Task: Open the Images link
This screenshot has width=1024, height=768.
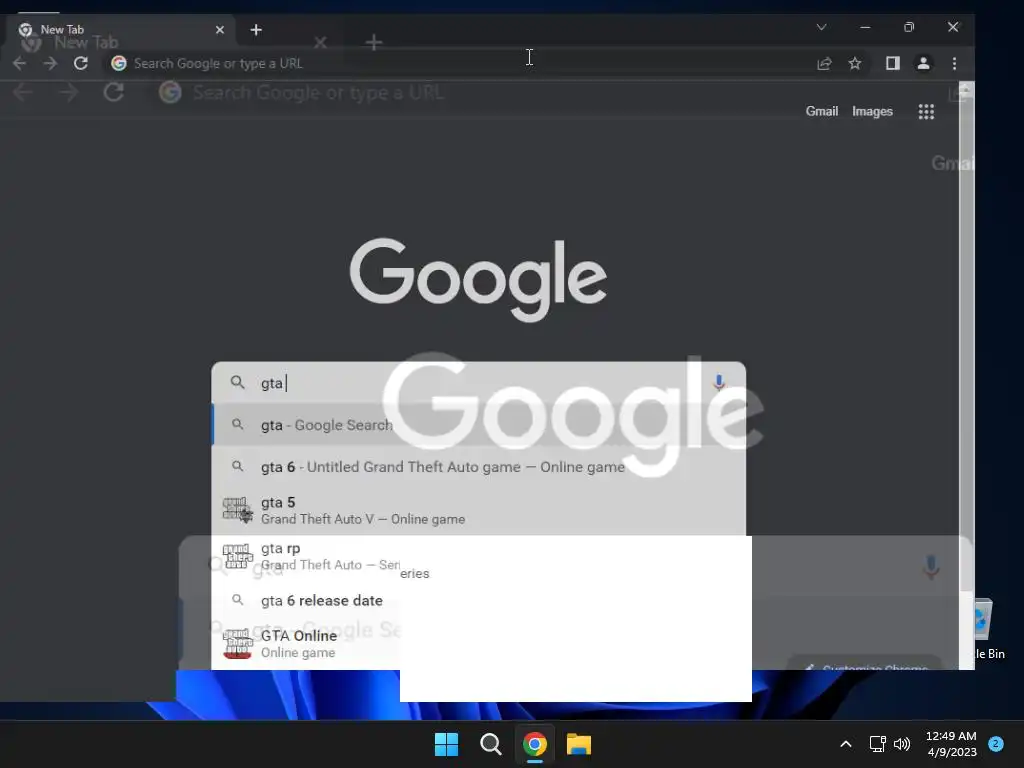Action: (x=872, y=112)
